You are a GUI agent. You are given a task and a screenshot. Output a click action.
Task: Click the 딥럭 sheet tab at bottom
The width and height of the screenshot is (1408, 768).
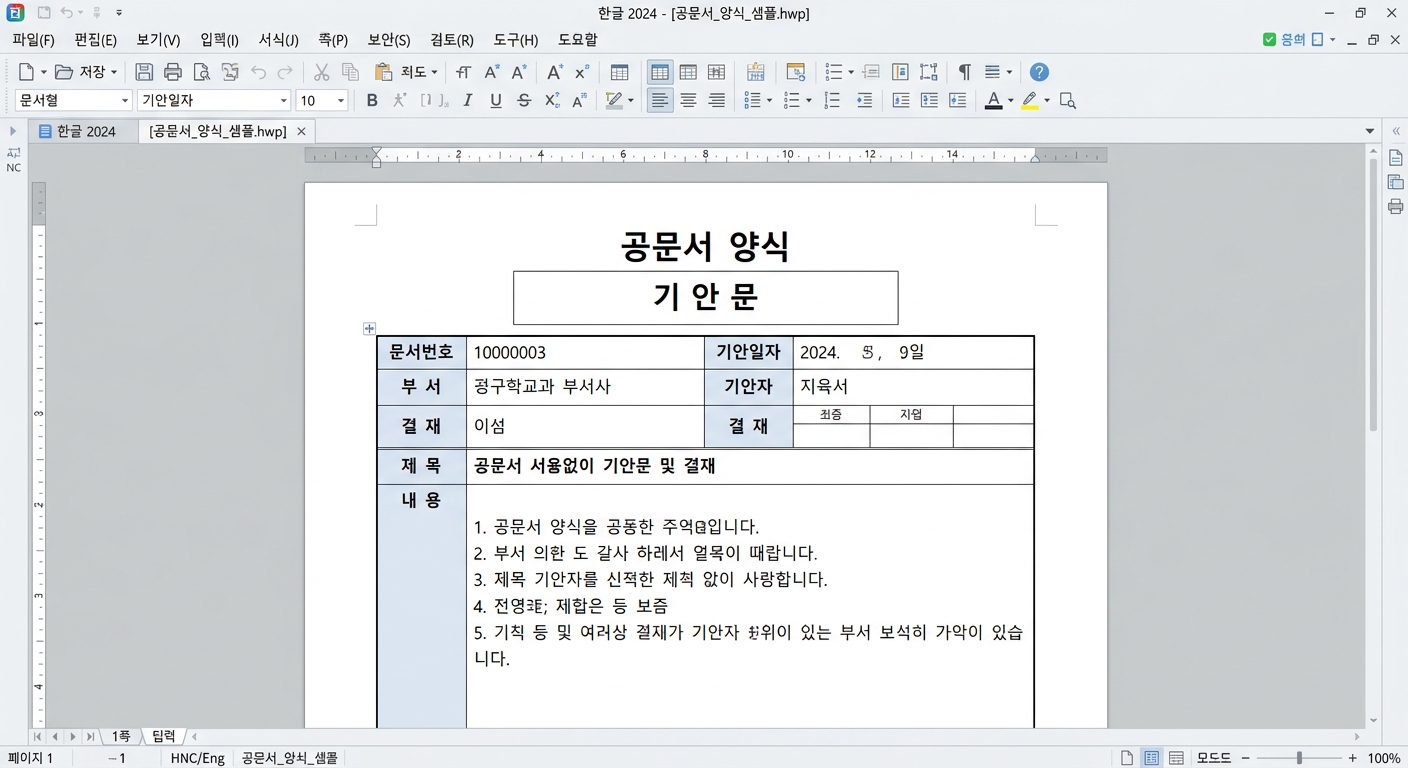click(x=162, y=735)
